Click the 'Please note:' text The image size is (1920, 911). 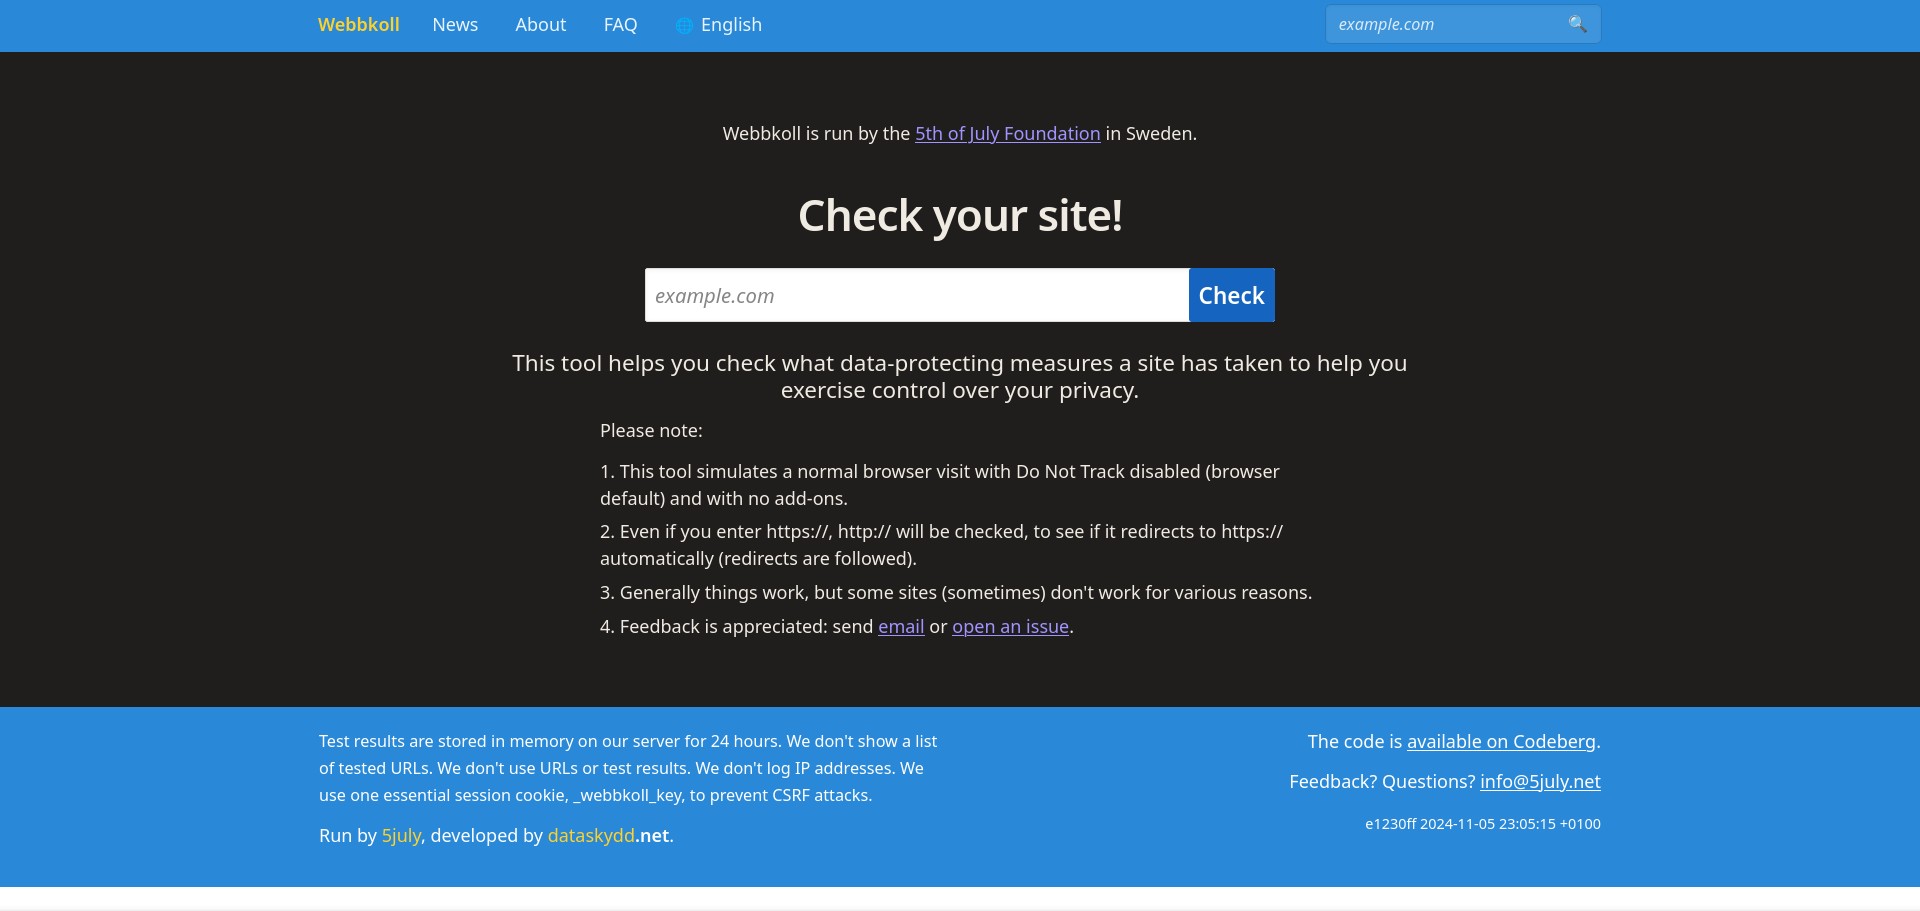tap(651, 431)
